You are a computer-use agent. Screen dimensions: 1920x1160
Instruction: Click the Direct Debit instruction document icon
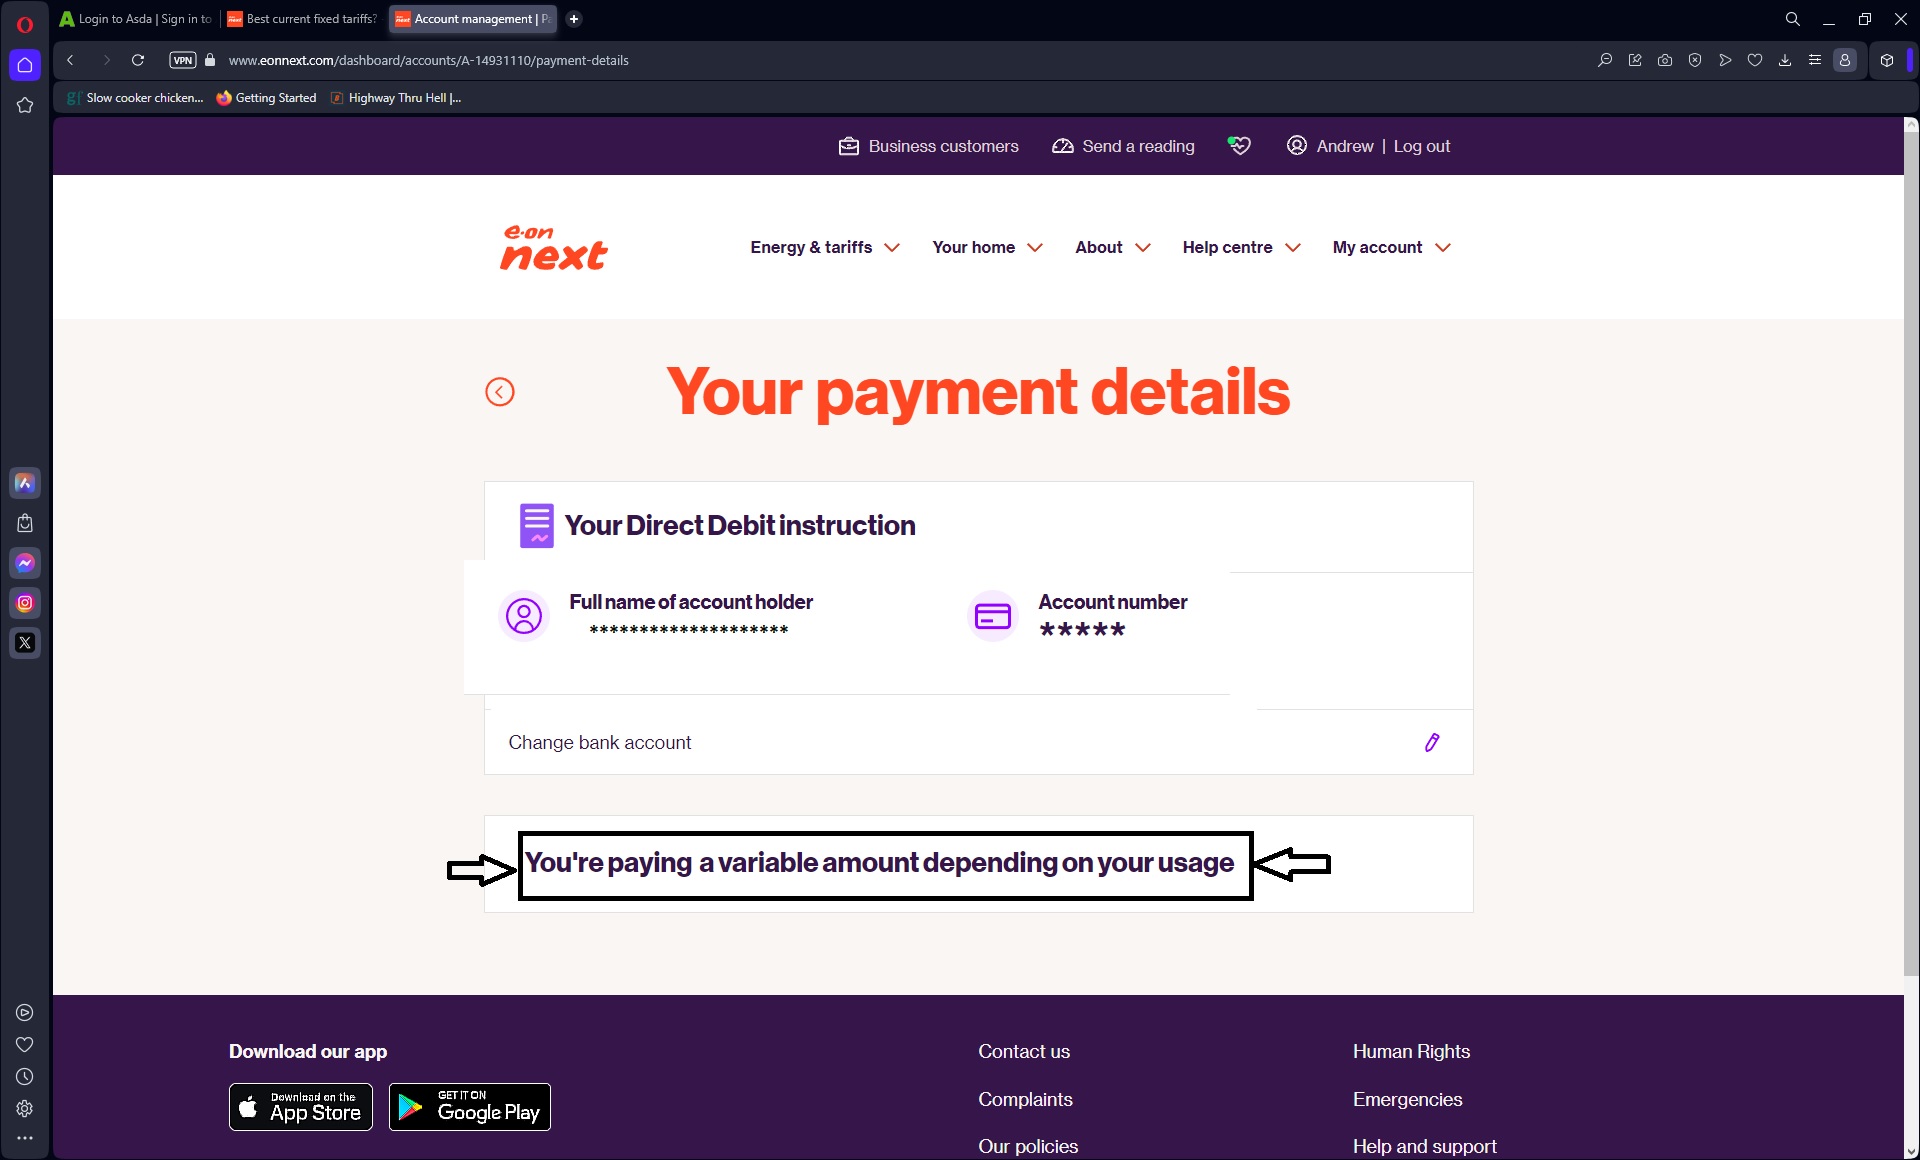536,525
